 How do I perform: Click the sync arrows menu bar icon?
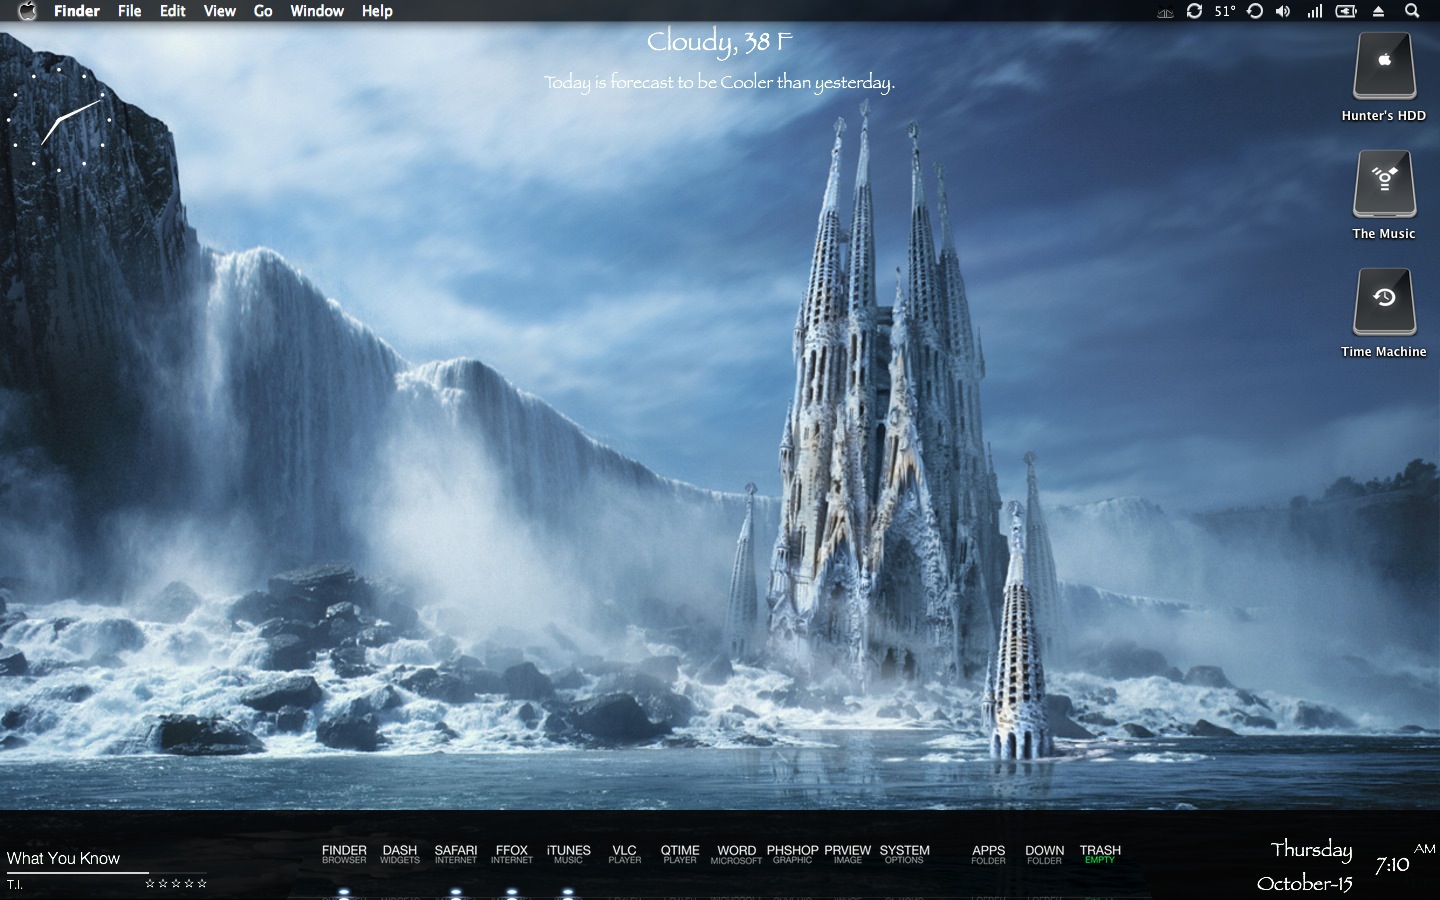point(1194,11)
